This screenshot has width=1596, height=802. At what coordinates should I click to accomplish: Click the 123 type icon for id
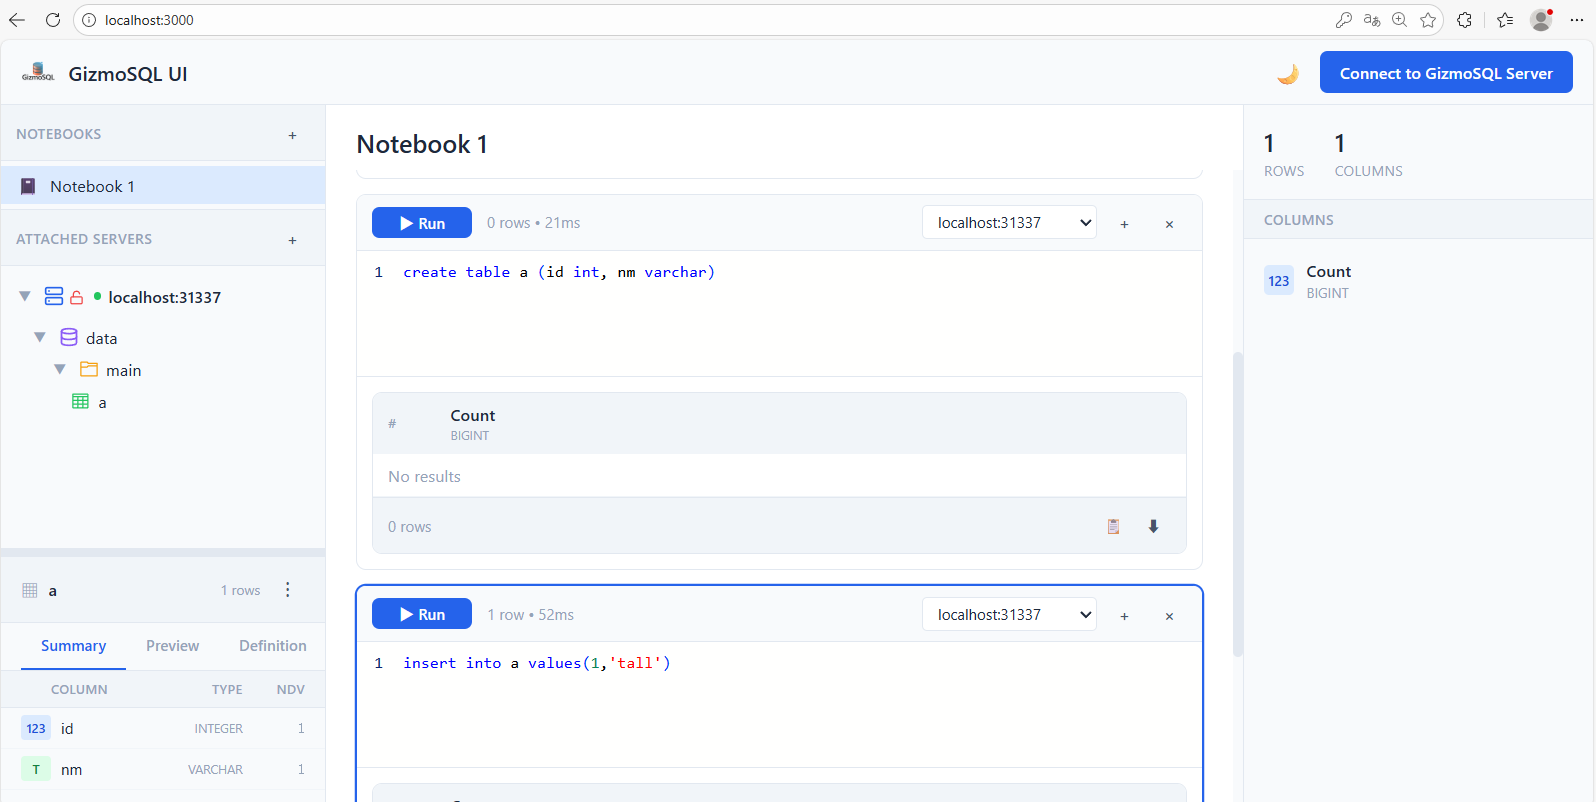pos(36,728)
